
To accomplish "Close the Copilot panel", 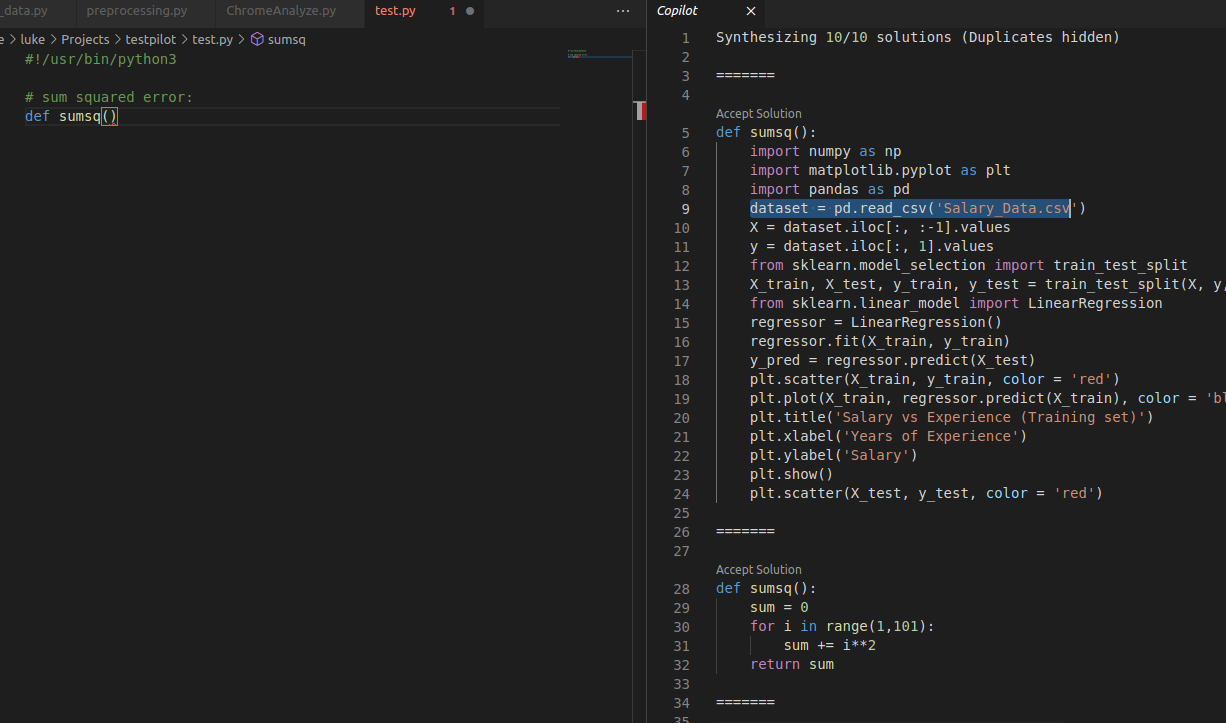I will point(751,11).
